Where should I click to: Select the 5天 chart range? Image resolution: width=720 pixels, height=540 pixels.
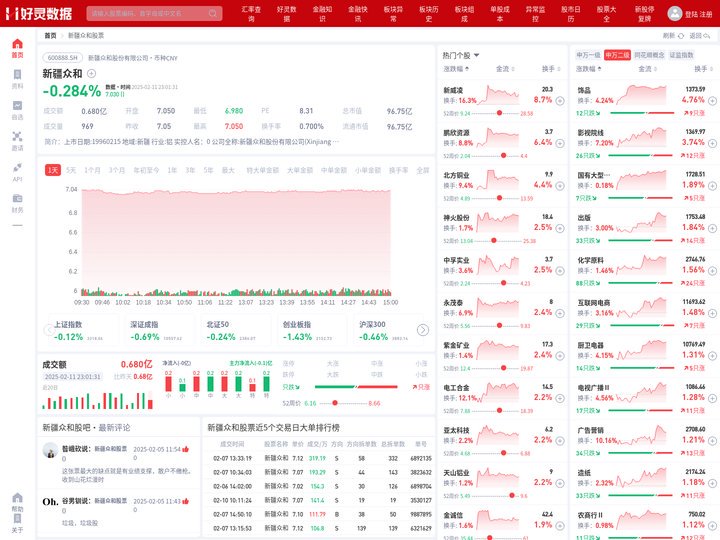[71, 170]
